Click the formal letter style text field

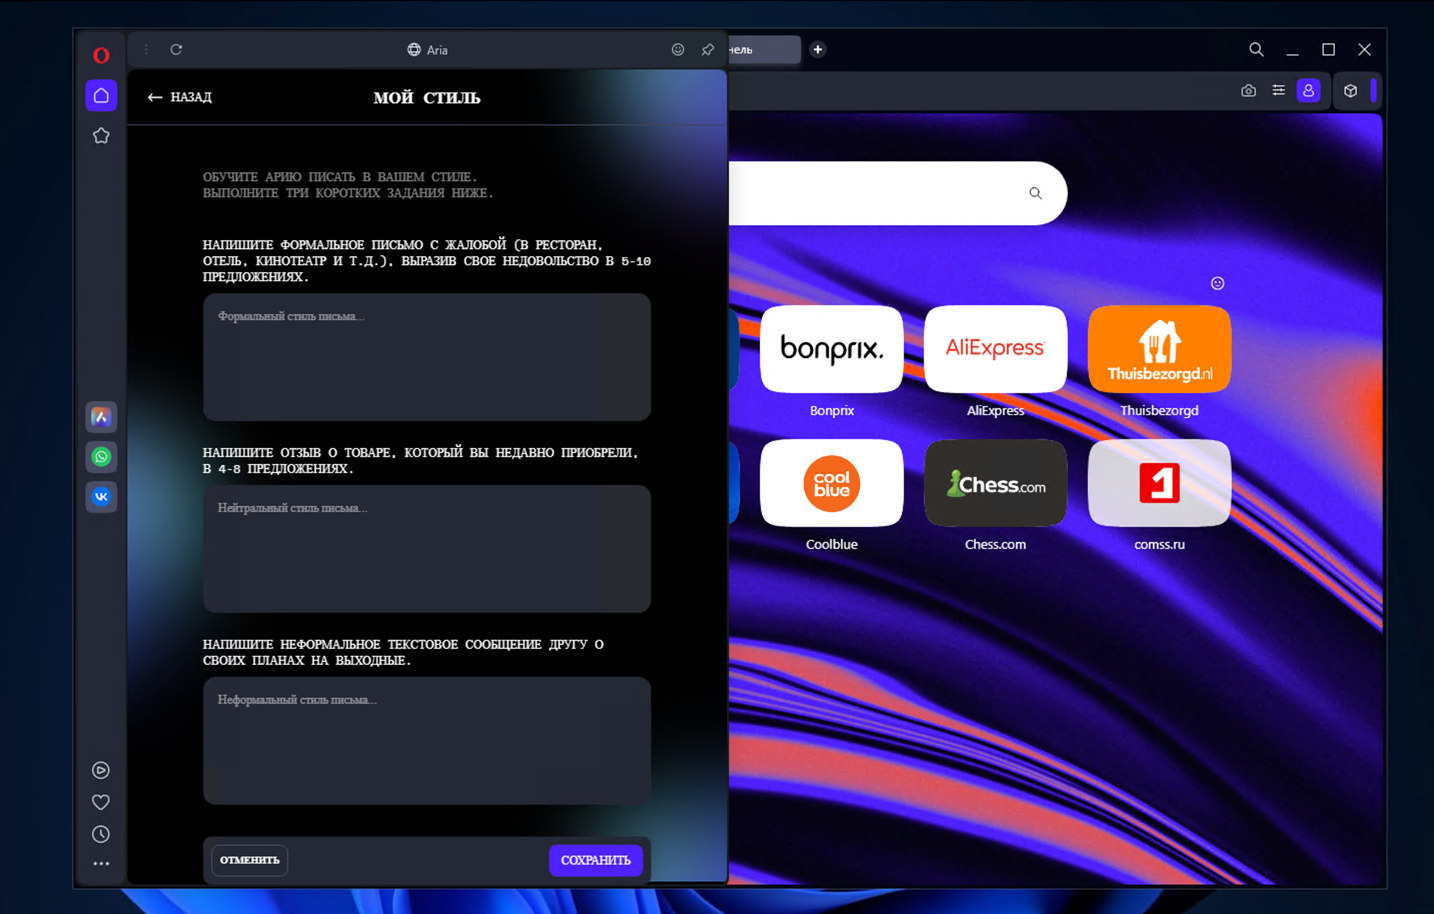point(427,357)
